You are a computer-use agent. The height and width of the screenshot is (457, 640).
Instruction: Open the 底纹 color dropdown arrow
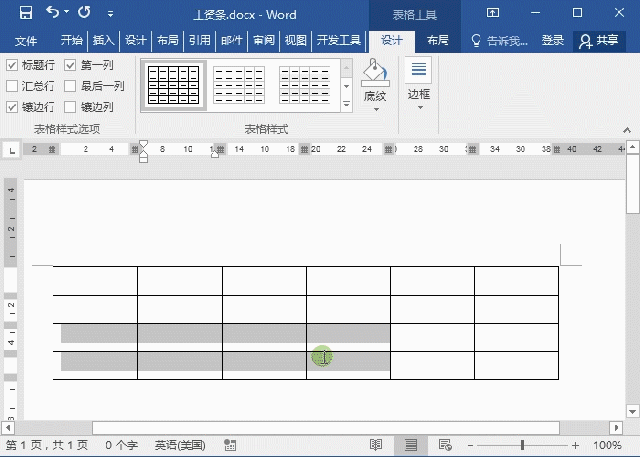point(376,109)
